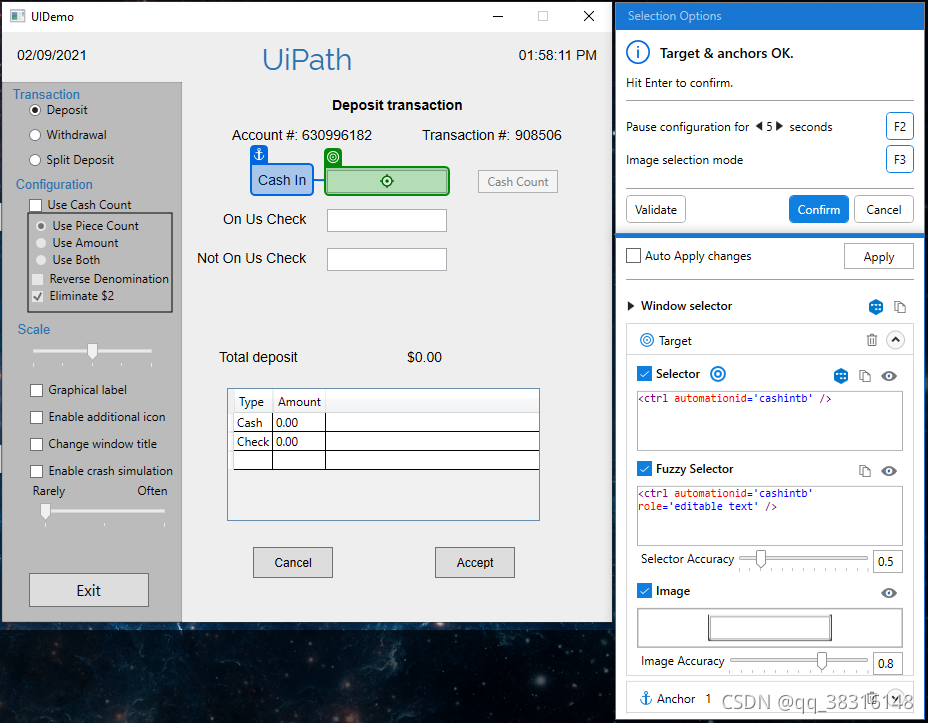Viewport: 928px width, 723px height.
Task: Select the Deposit radio button
Action: point(35,110)
